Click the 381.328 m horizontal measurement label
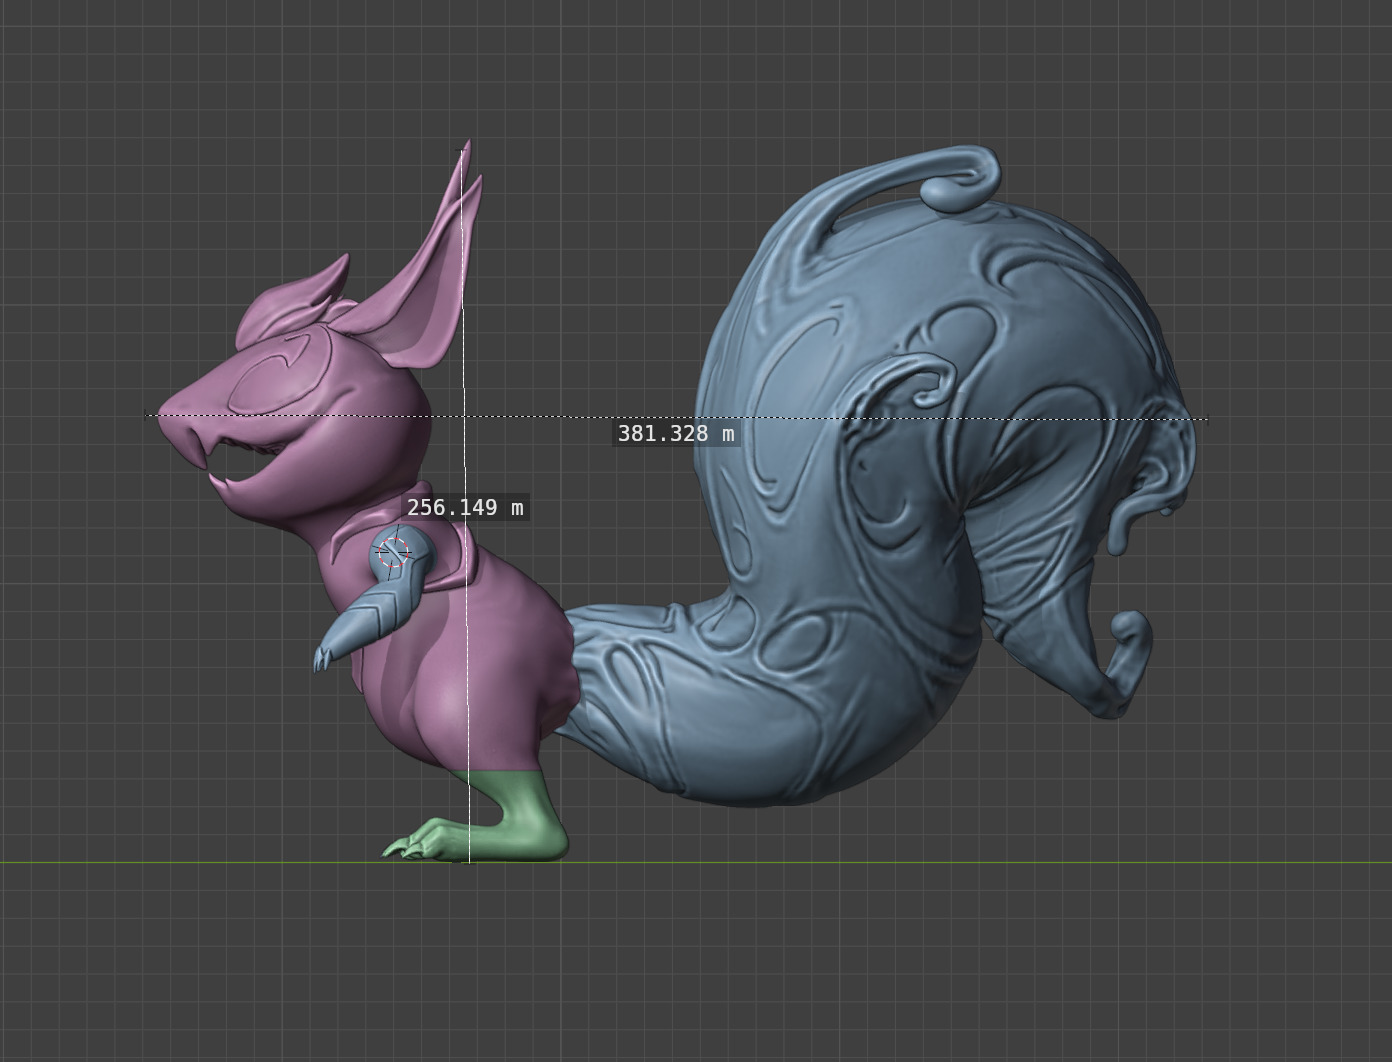Screen dimensions: 1392x1062 676,433
